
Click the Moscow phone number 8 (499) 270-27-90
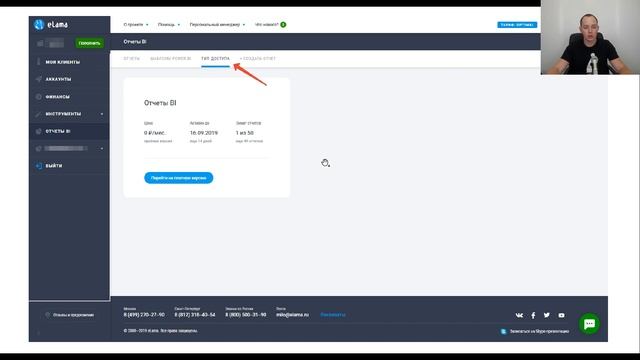coord(144,315)
